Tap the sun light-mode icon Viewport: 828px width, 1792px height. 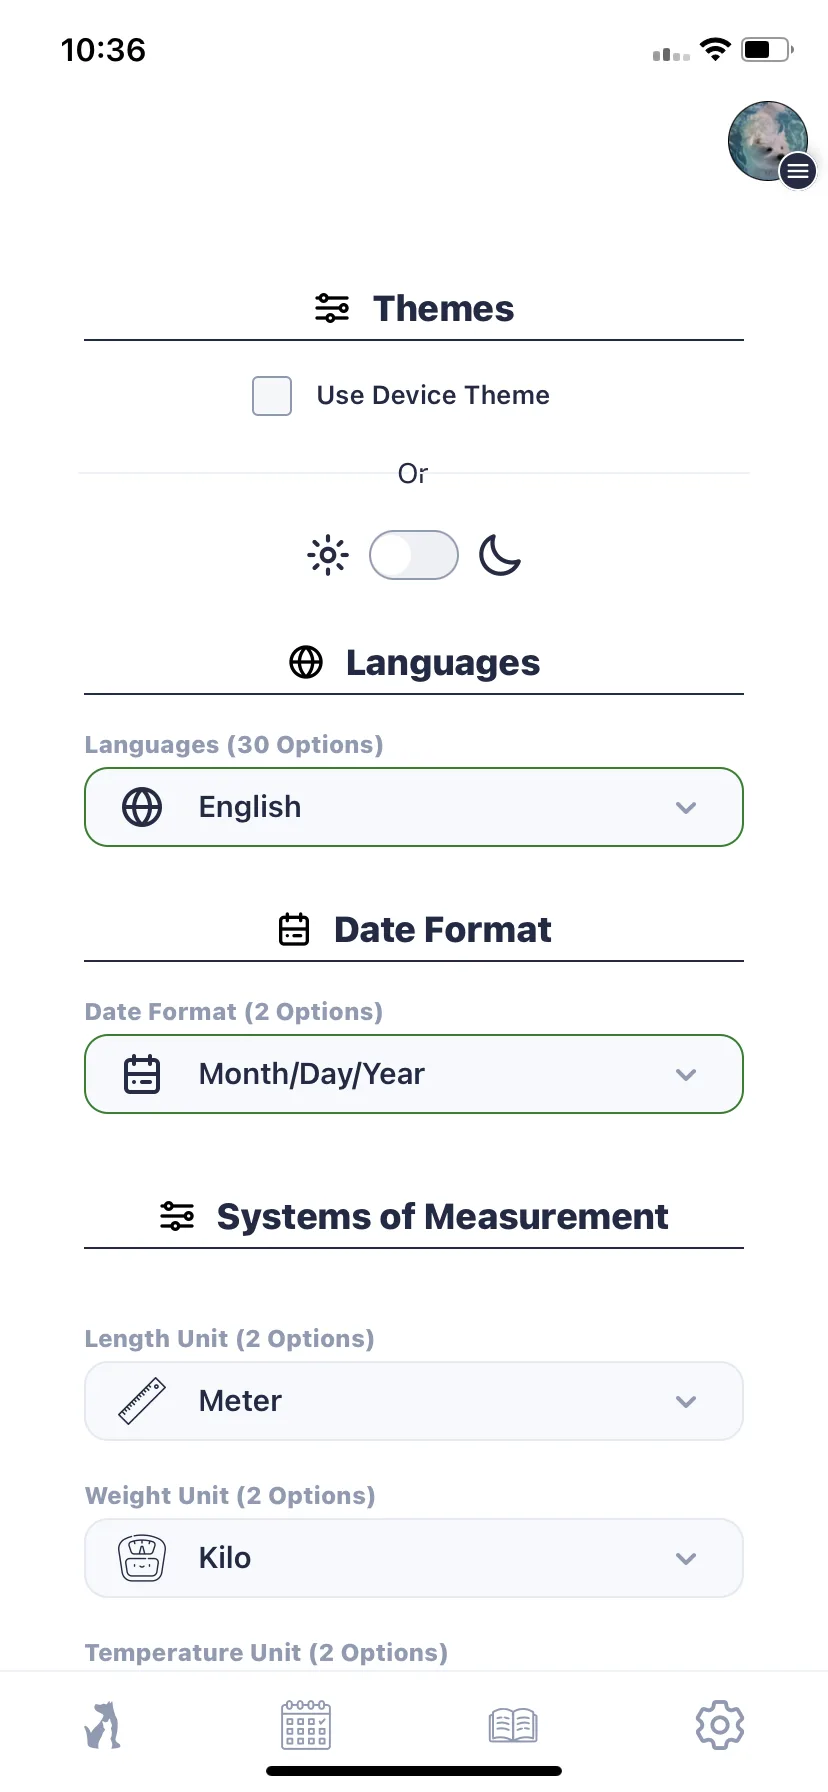pyautogui.click(x=327, y=555)
